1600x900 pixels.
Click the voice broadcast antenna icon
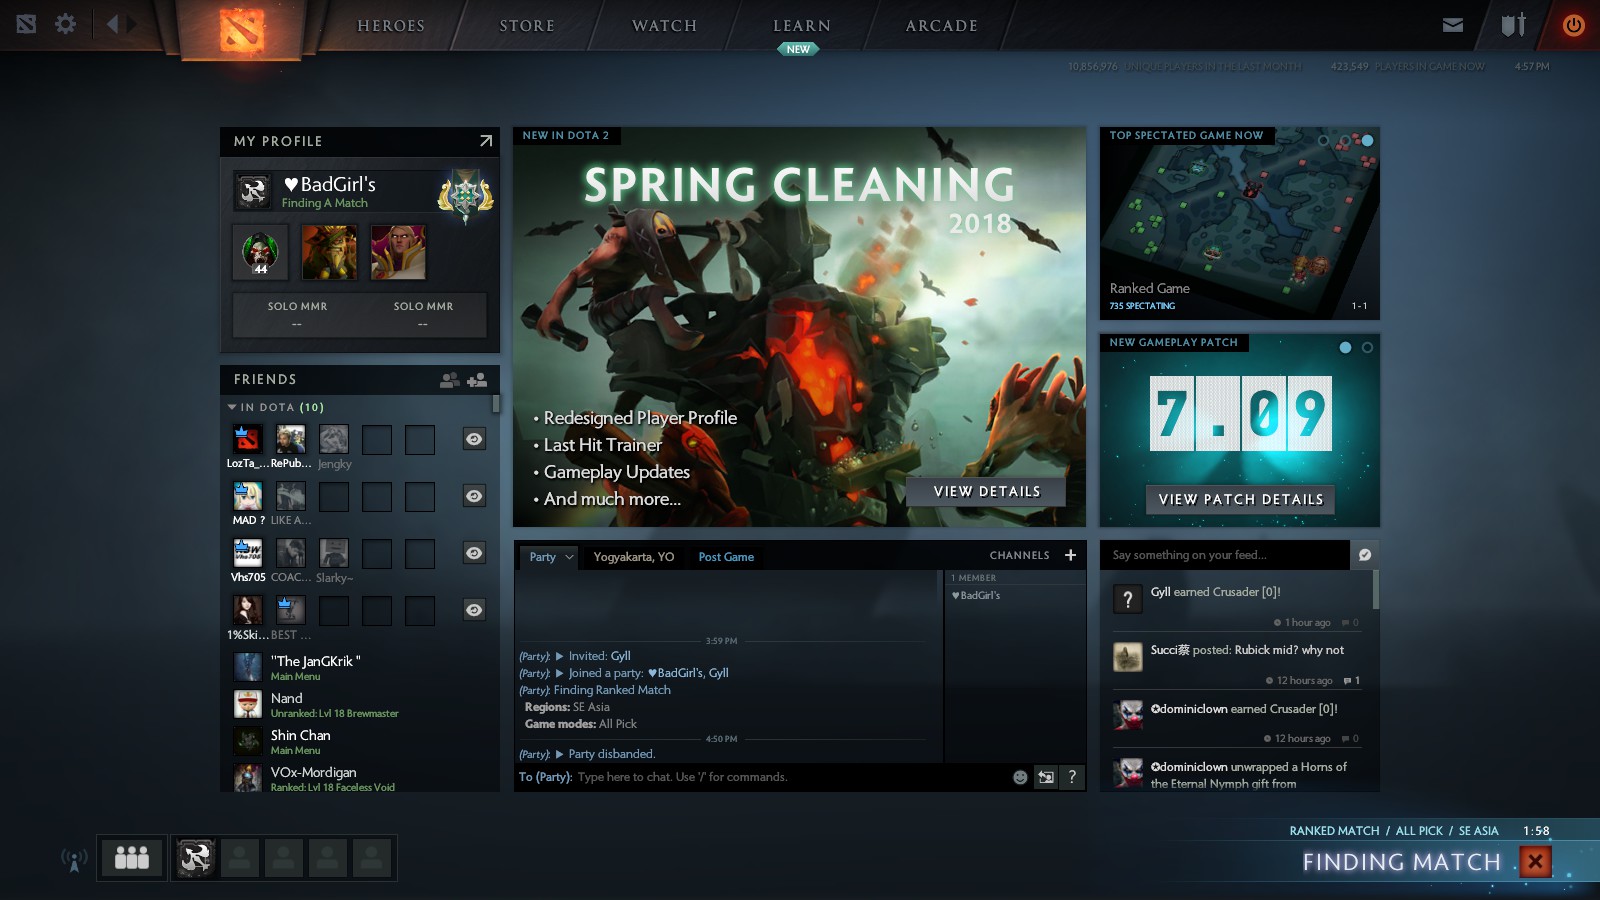tap(74, 859)
